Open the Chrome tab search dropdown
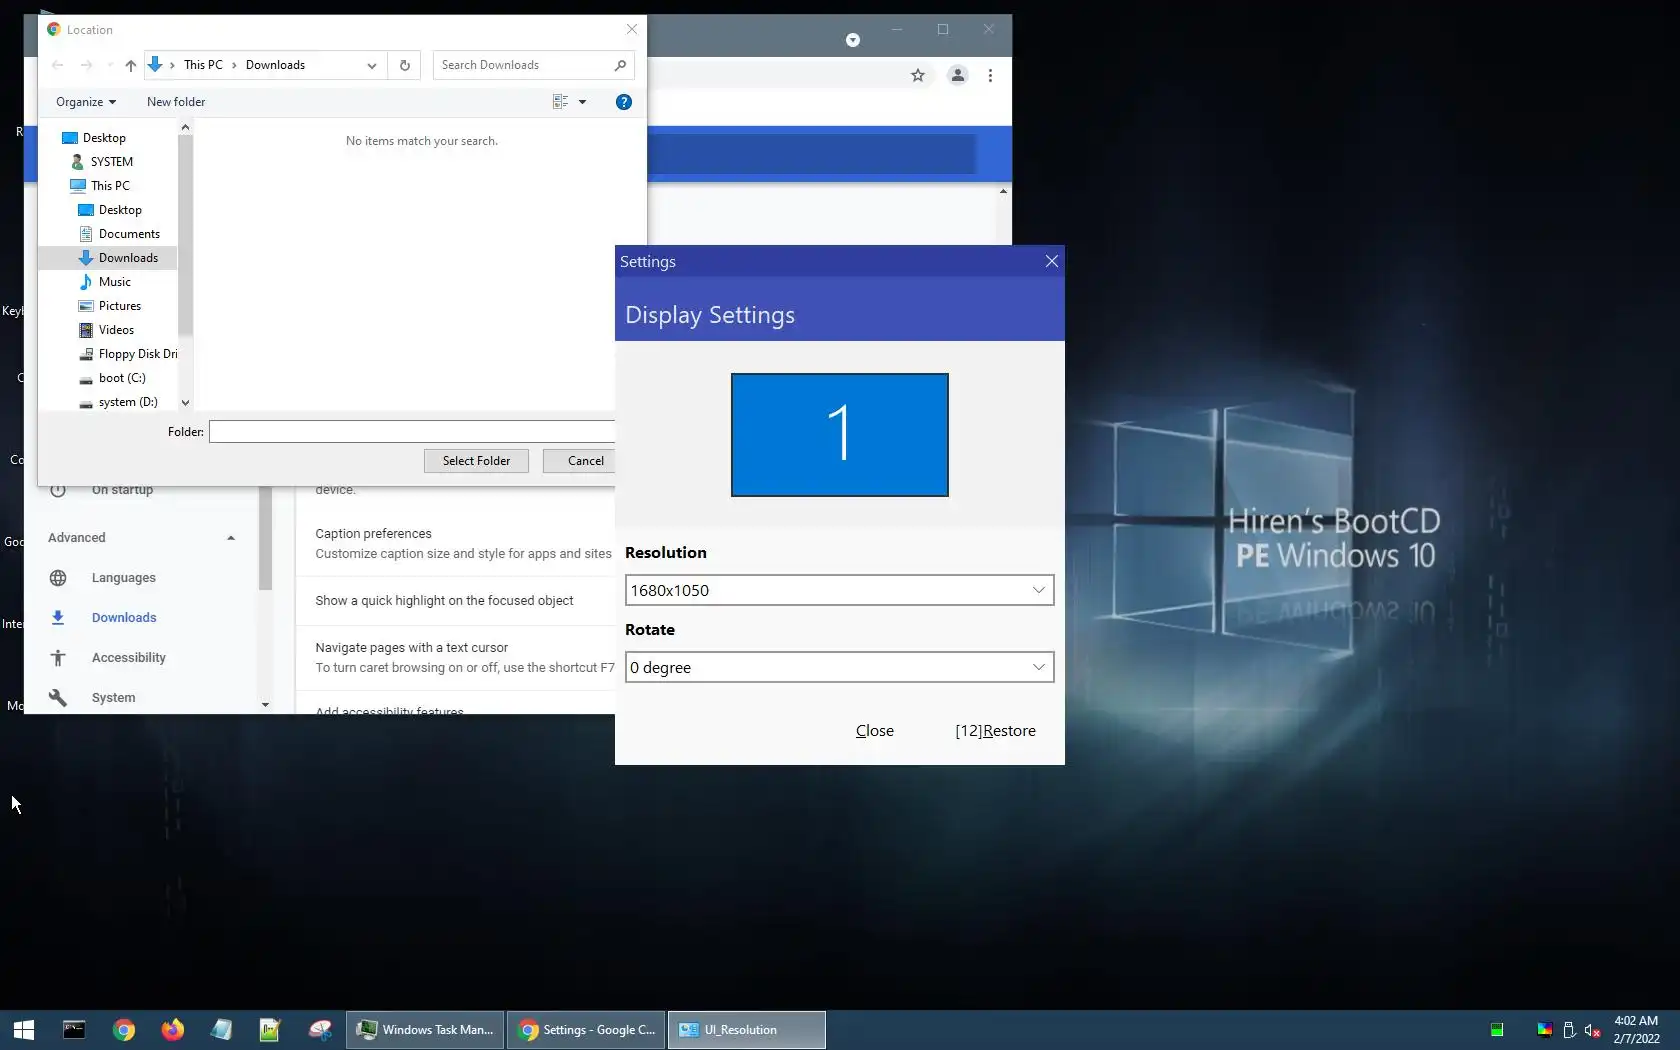Image resolution: width=1680 pixels, height=1050 pixels. pos(853,40)
